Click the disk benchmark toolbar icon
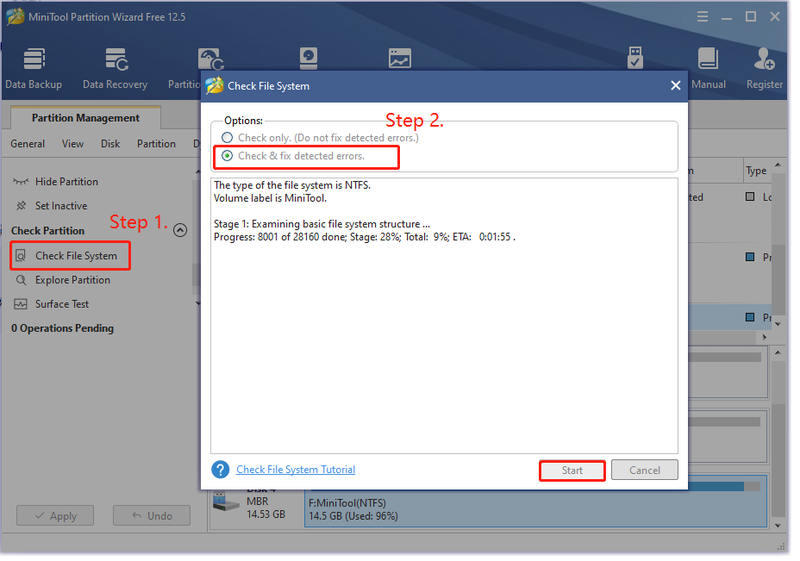 pyautogui.click(x=309, y=59)
